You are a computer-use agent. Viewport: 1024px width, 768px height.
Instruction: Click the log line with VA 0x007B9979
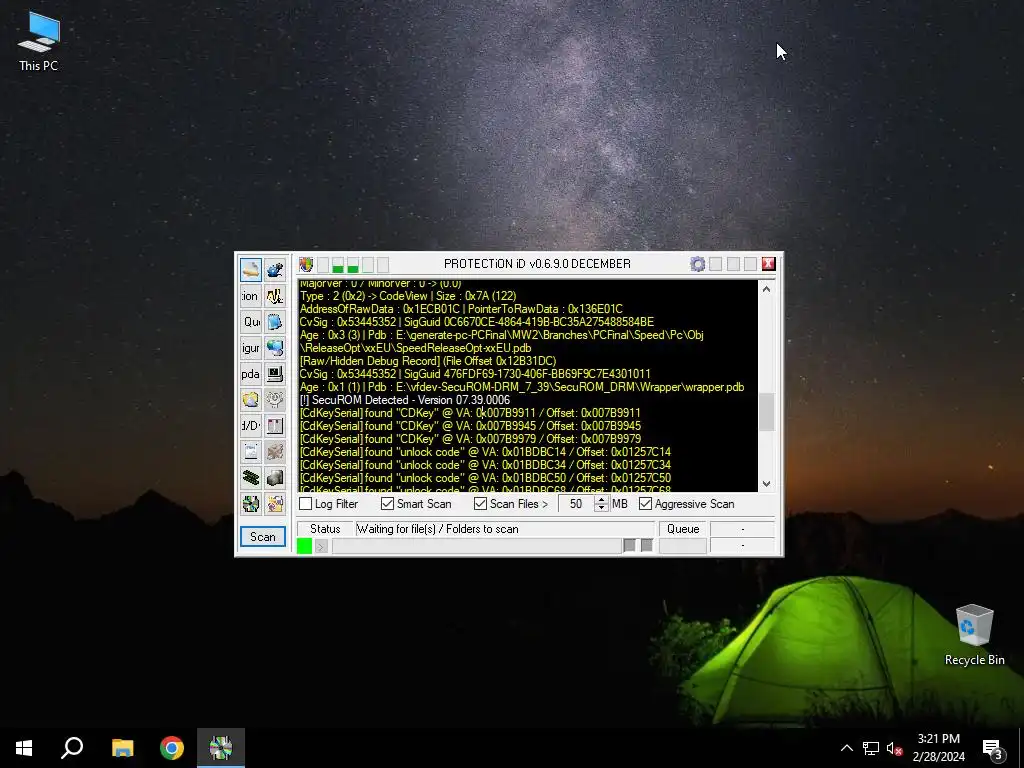click(x=470, y=439)
